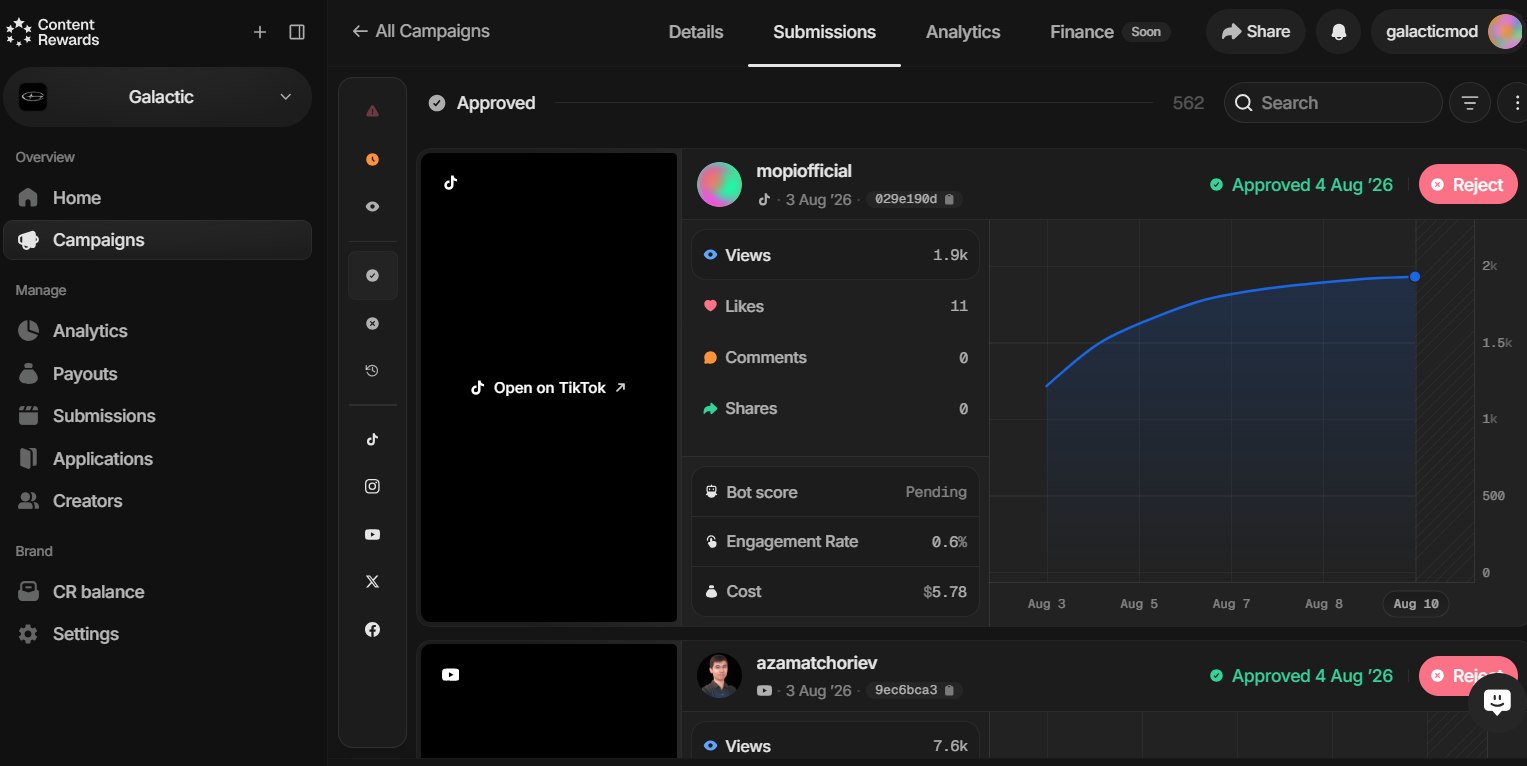The image size is (1527, 766).
Task: Select the approved checkmark filter in the rail
Action: 373,275
